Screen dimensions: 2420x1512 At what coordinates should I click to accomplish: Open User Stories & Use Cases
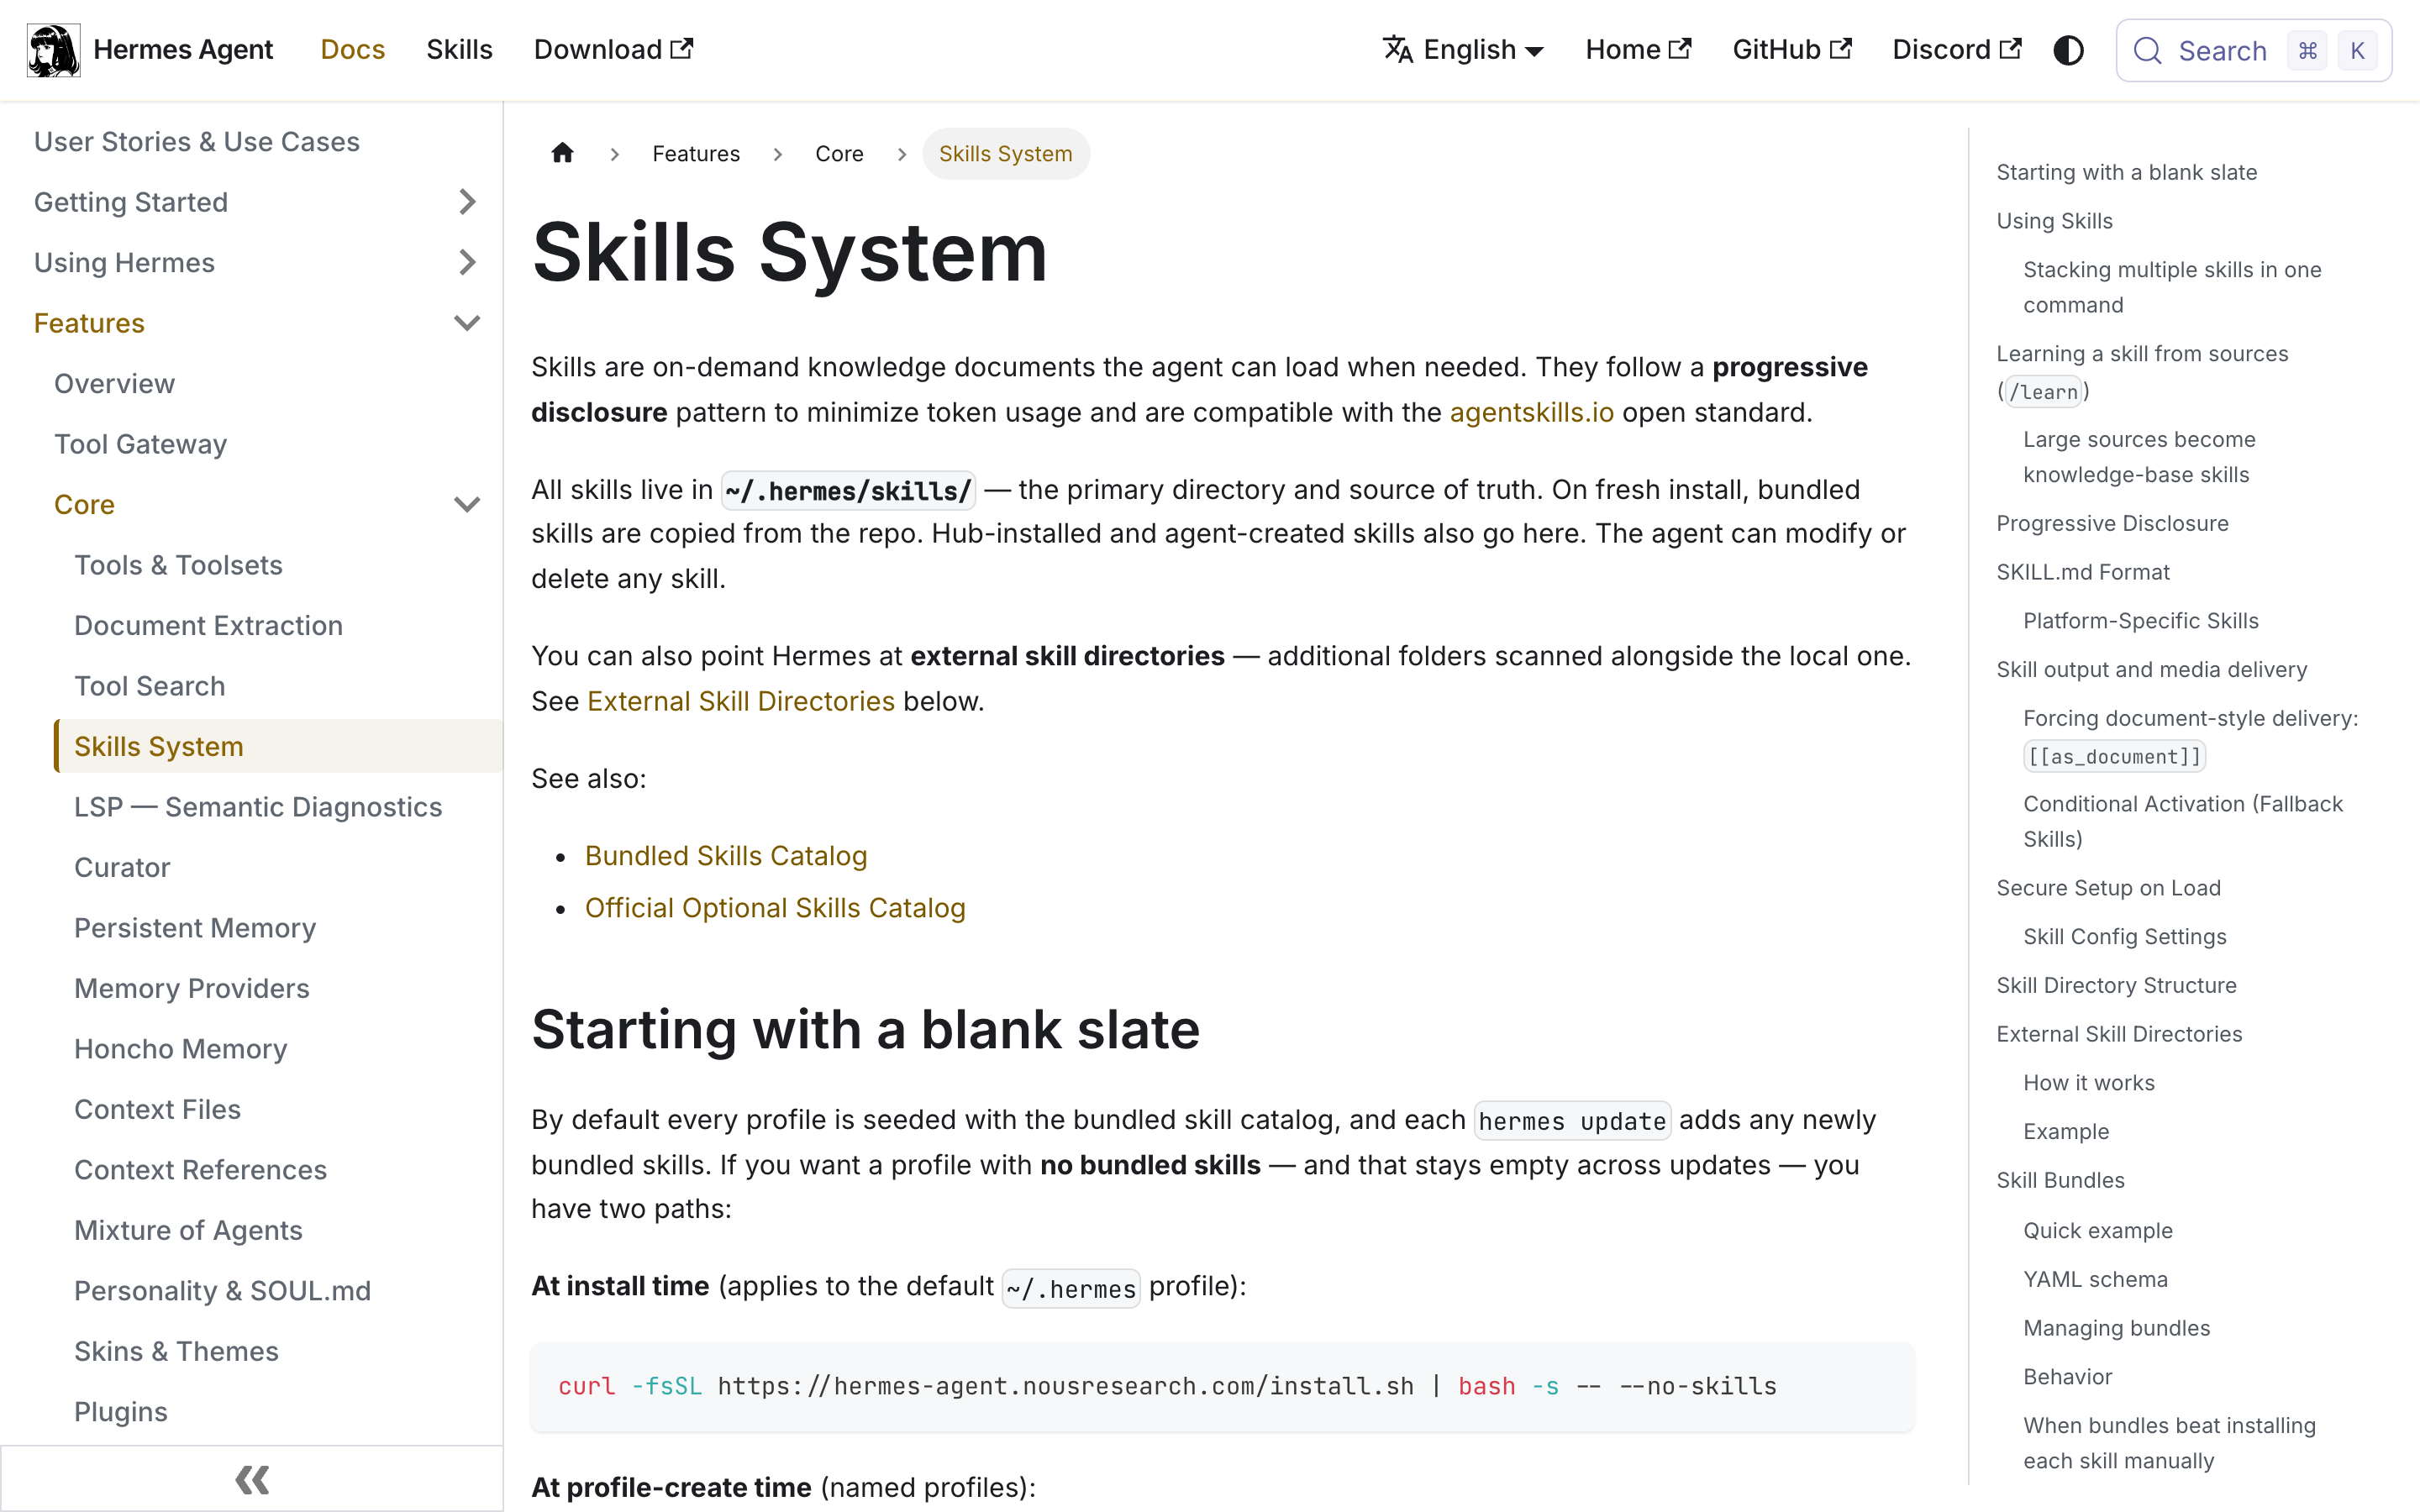[197, 141]
